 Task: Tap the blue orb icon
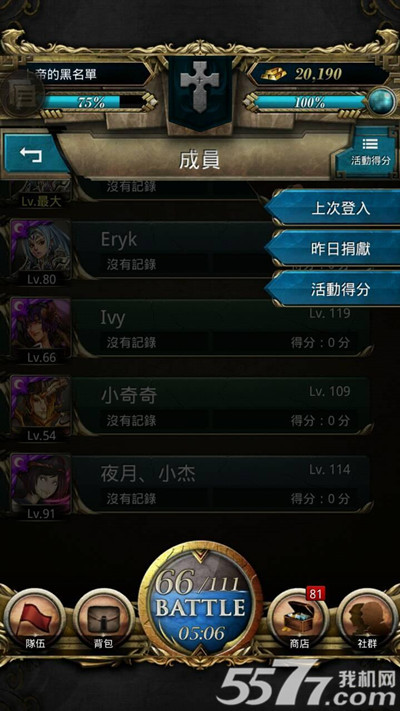tap(381, 102)
